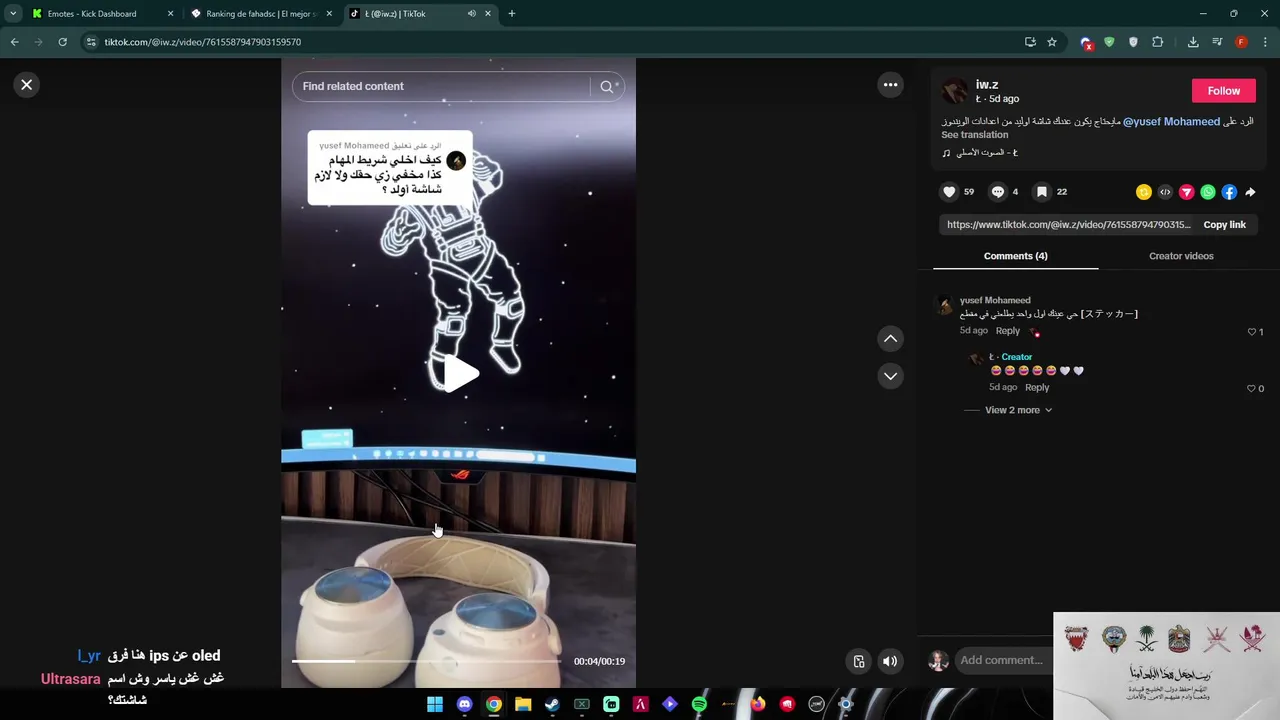
Task: Click the search magnifier in Find related content
Action: 606,86
